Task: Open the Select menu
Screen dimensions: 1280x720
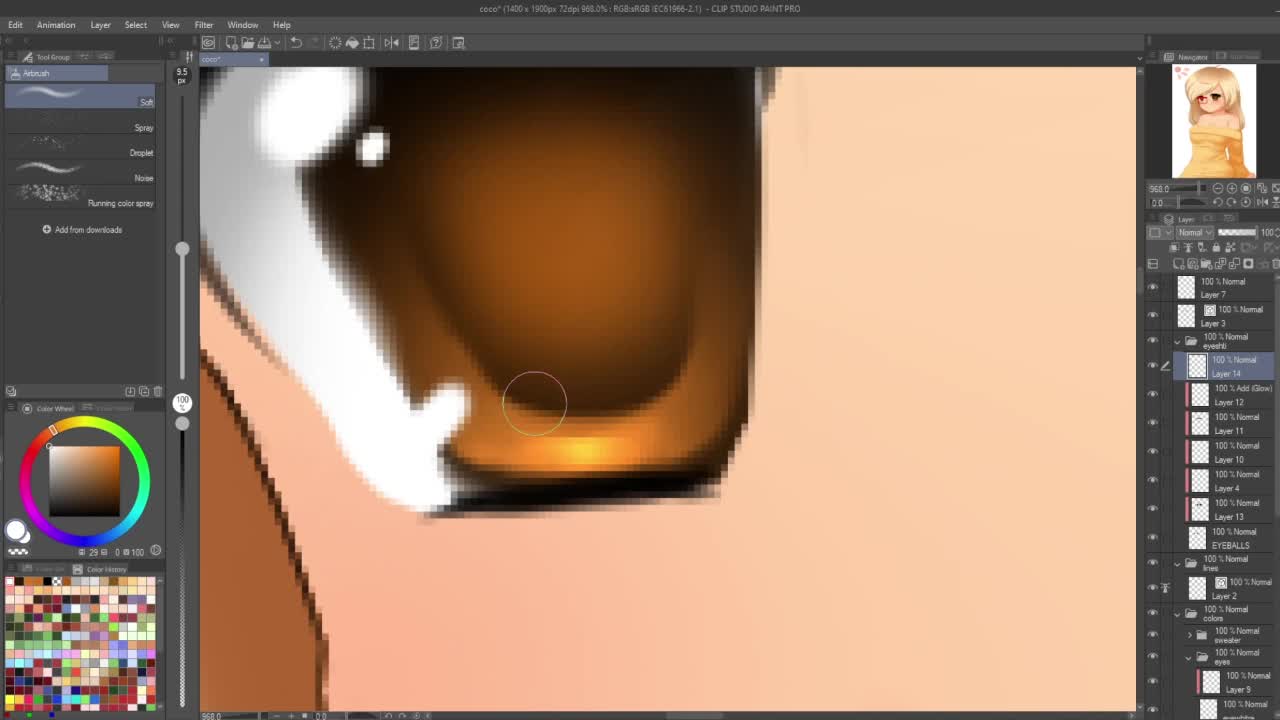Action: (136, 25)
